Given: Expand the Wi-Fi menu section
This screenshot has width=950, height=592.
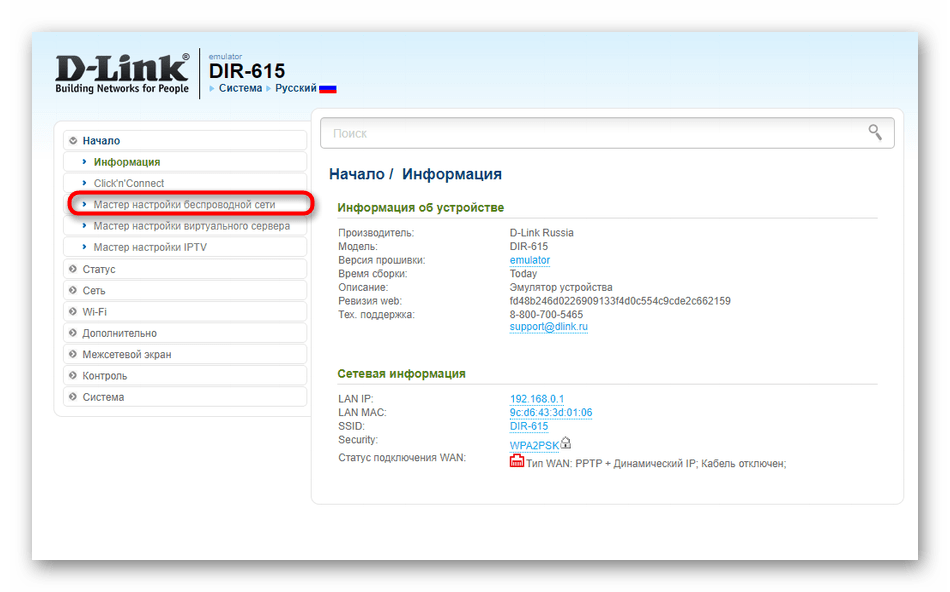Looking at the screenshot, I should (x=185, y=311).
